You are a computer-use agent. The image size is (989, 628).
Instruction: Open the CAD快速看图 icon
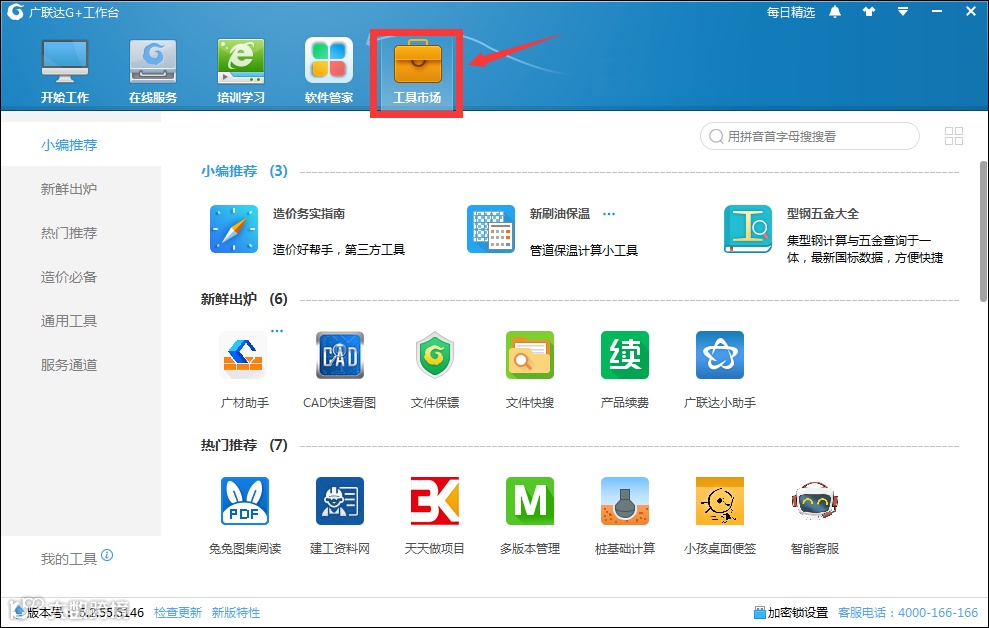340,355
